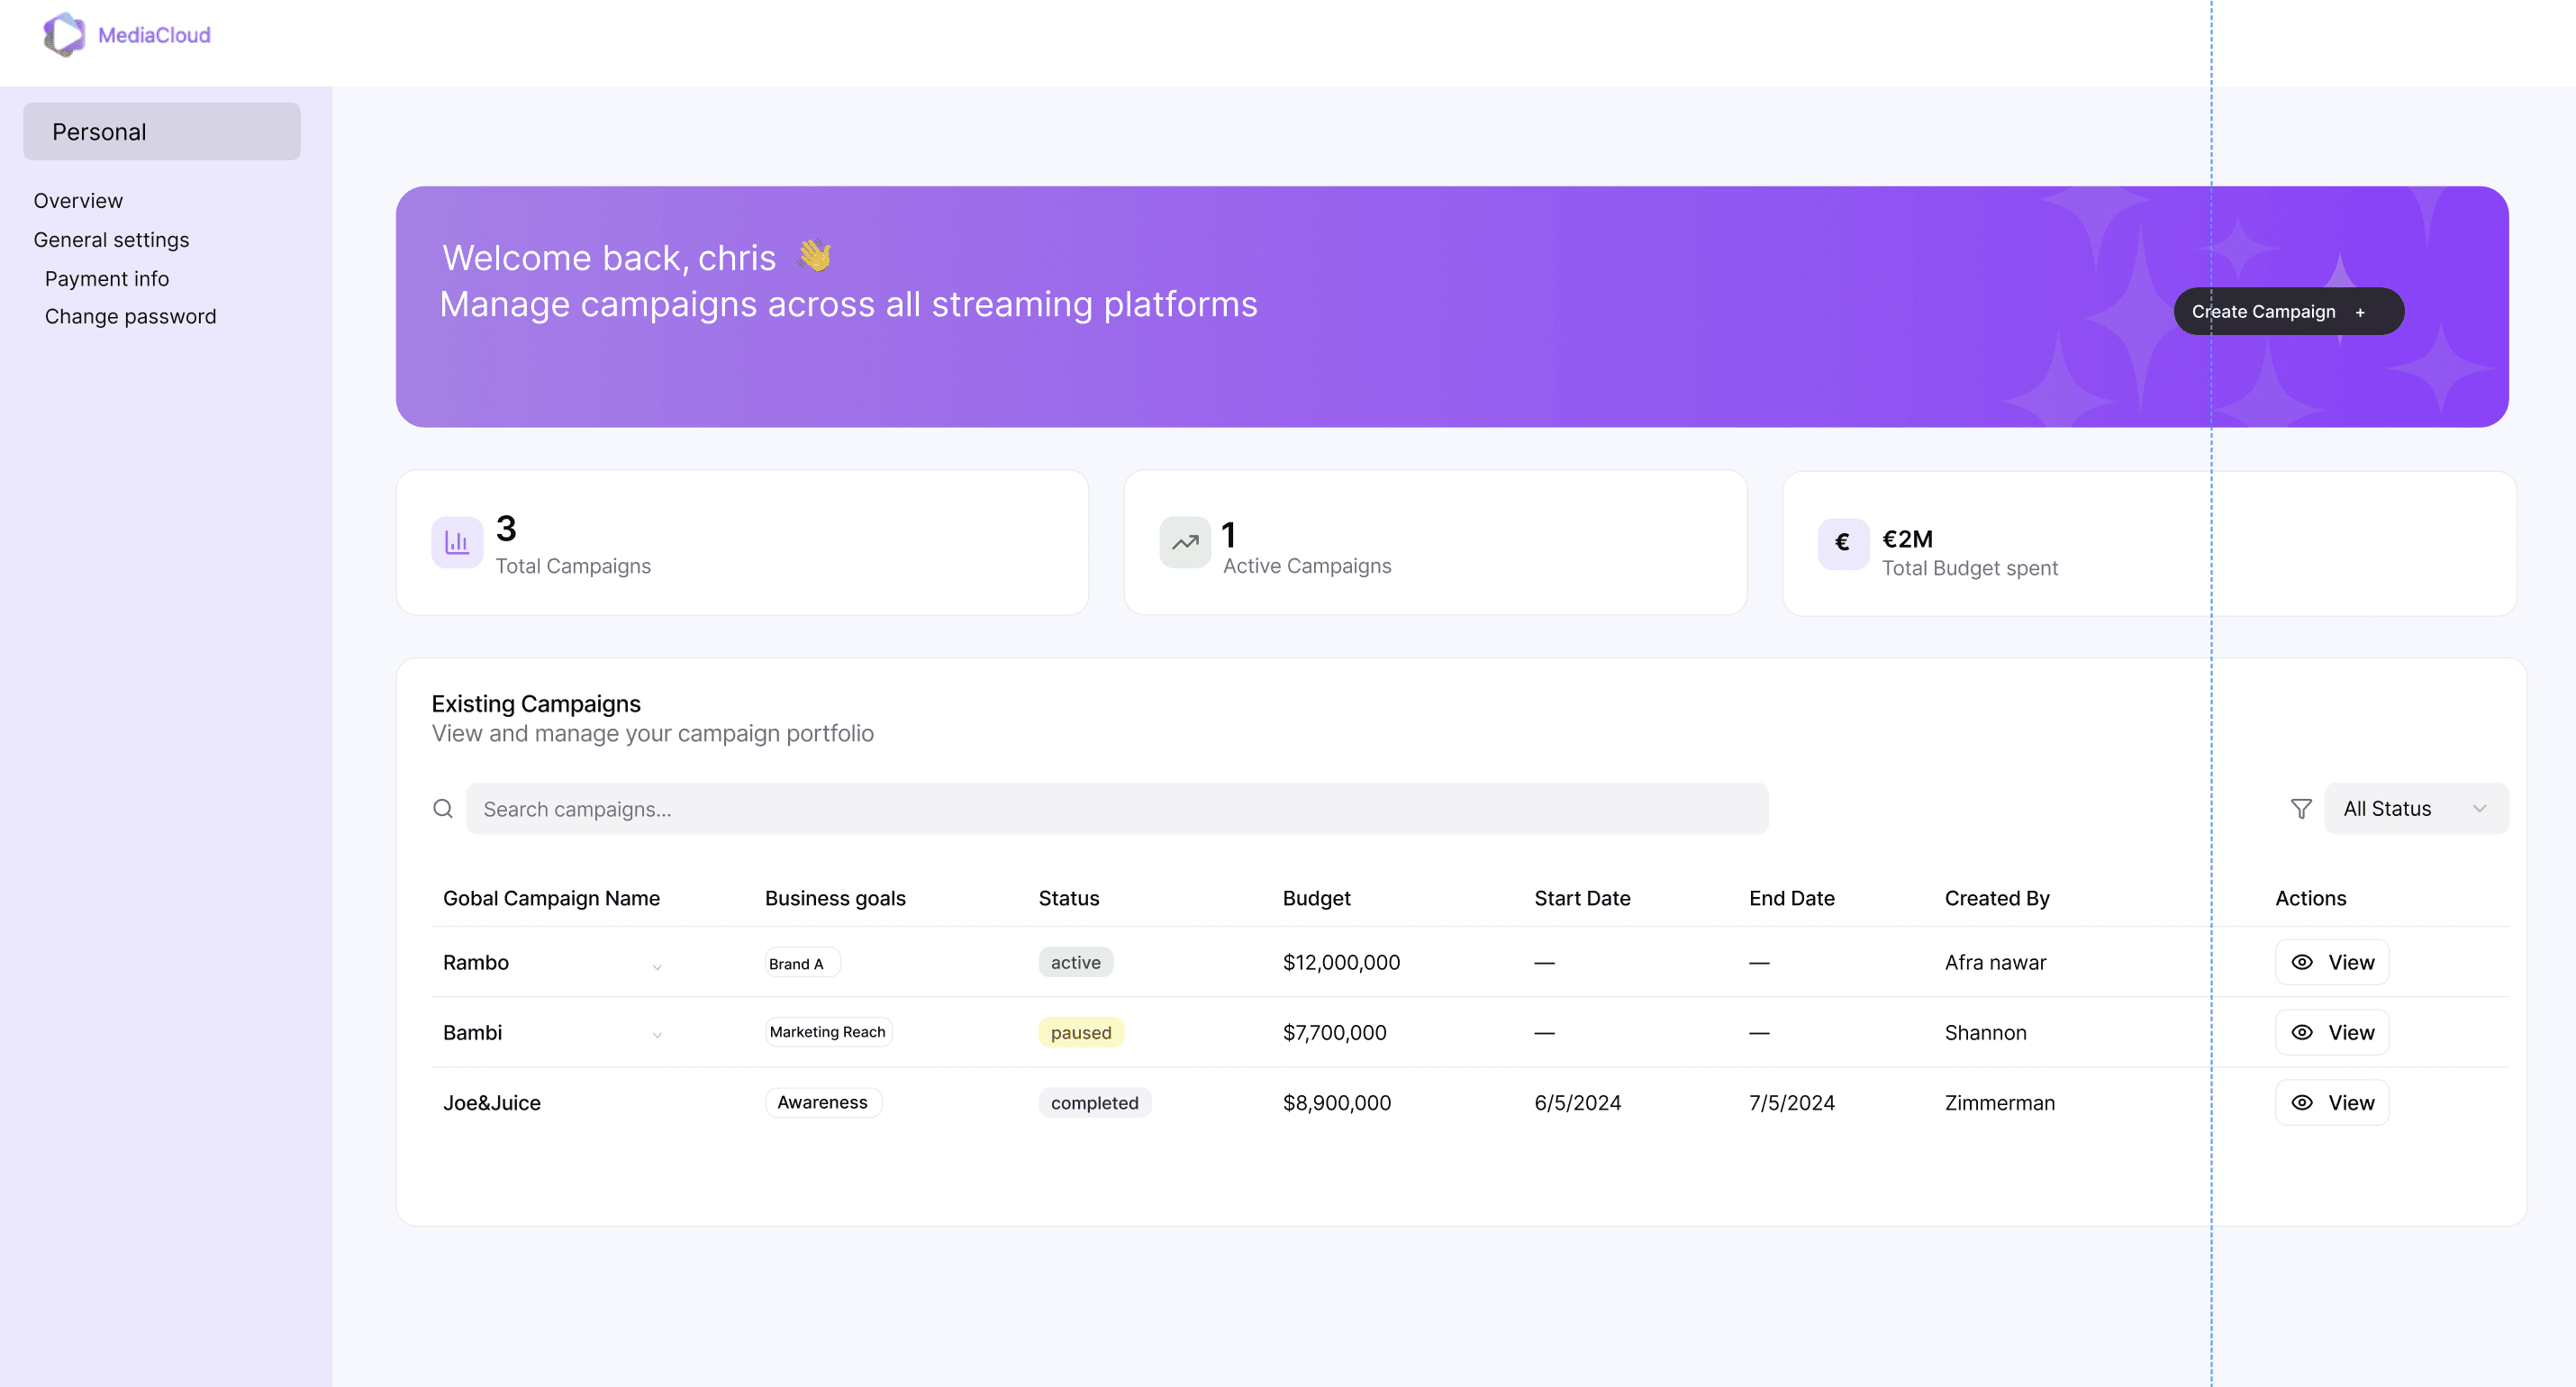Click the paused status badge for Bambi

point(1080,1032)
